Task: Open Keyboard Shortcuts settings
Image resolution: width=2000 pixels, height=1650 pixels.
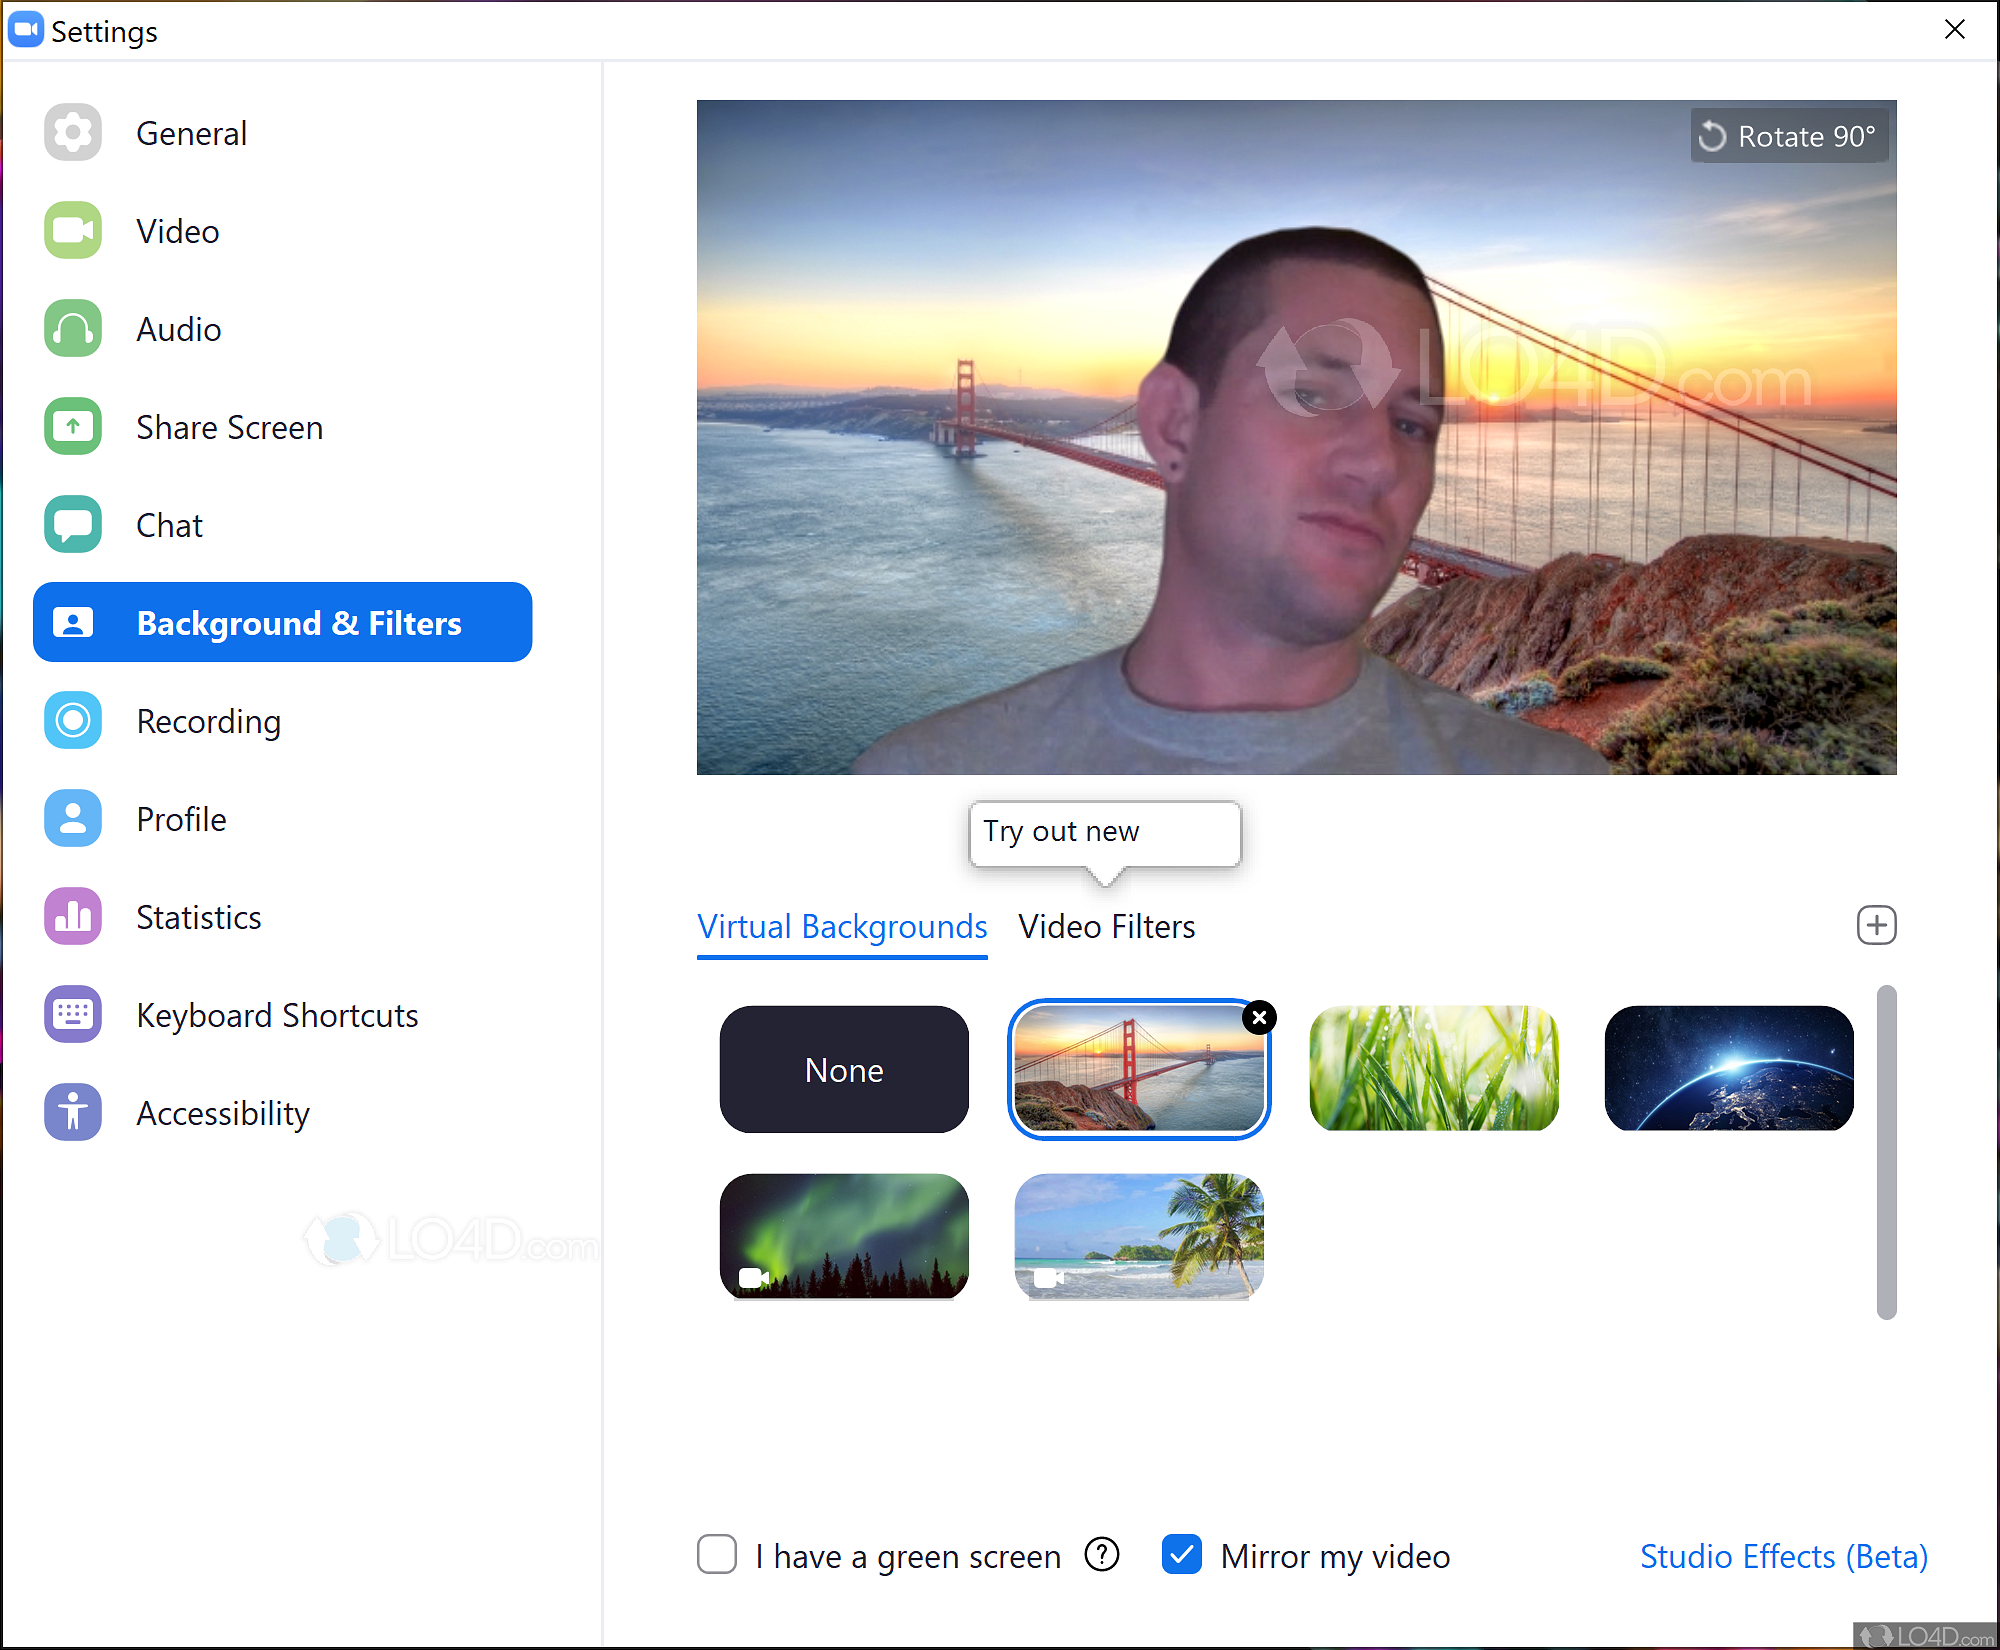Action: click(277, 1015)
